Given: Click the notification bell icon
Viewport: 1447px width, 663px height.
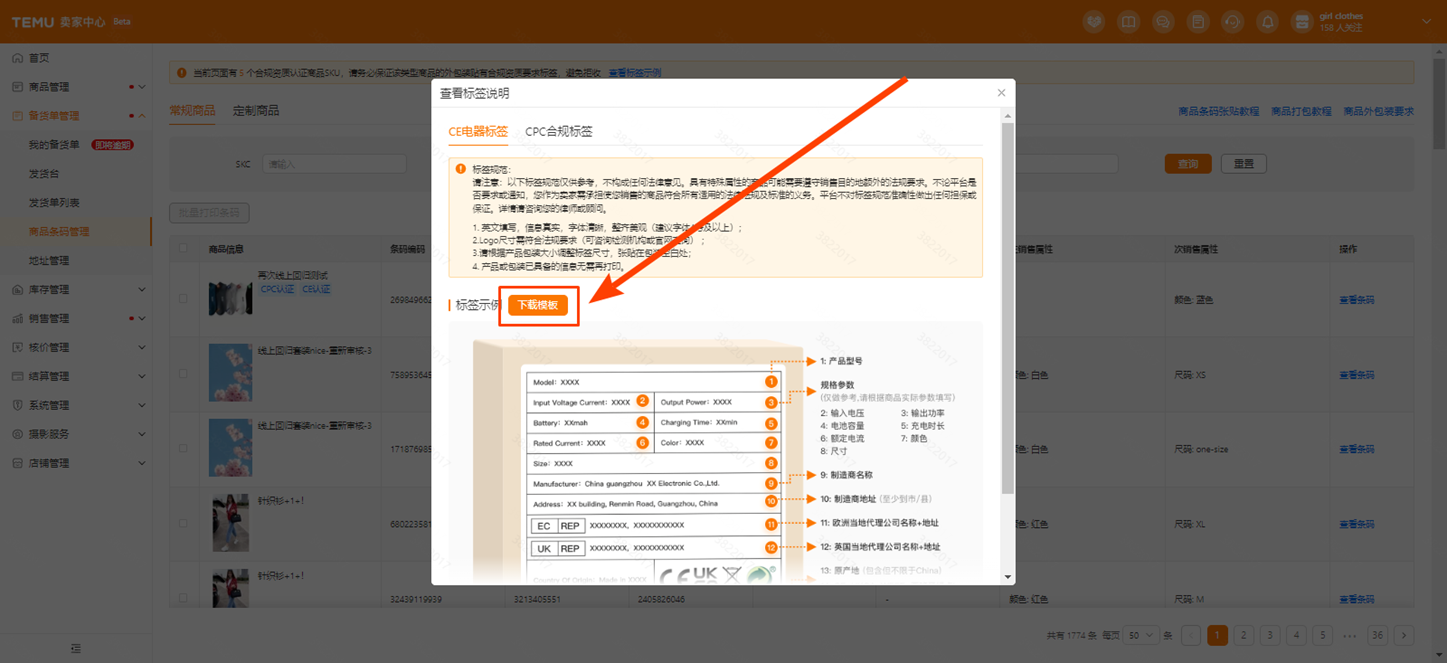Looking at the screenshot, I should tap(1267, 22).
